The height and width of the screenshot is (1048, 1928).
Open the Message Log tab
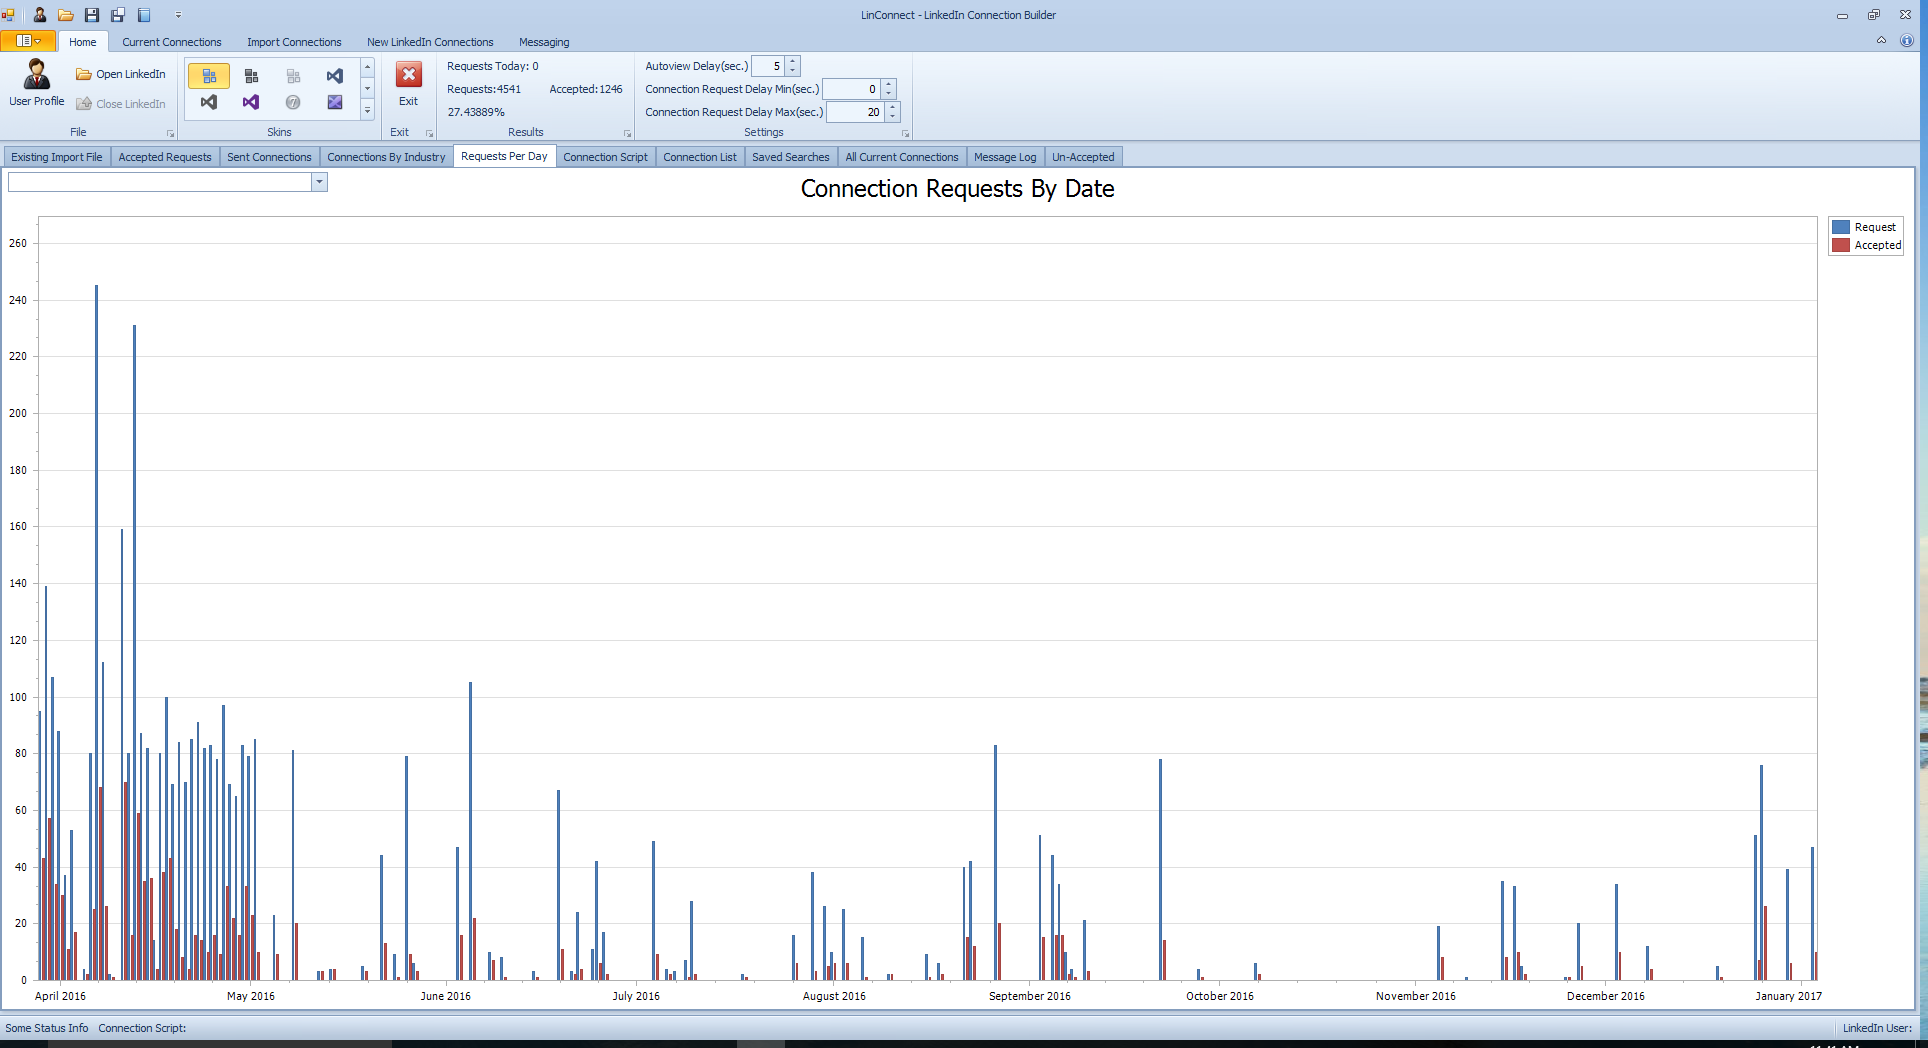point(1005,157)
